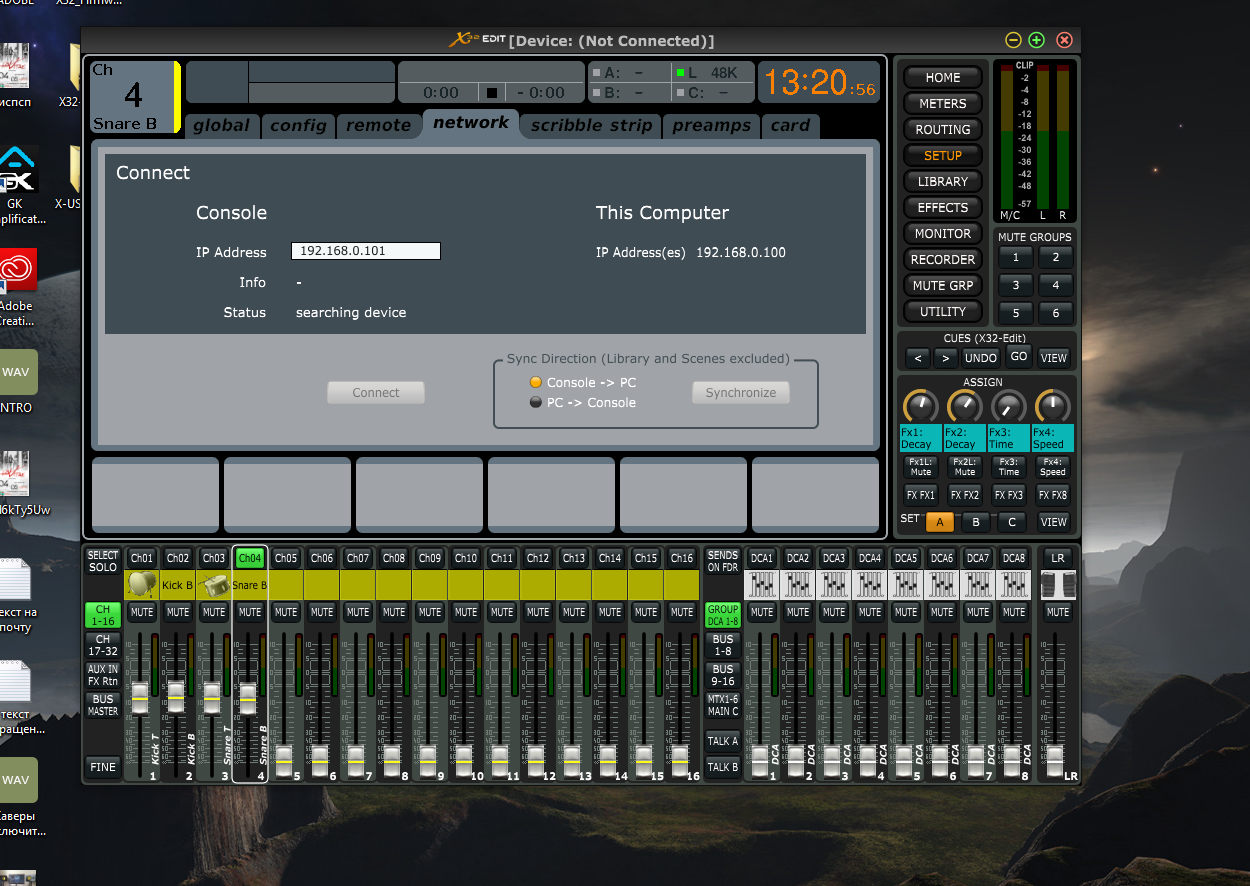Select Console -> PC sync direction

point(536,382)
